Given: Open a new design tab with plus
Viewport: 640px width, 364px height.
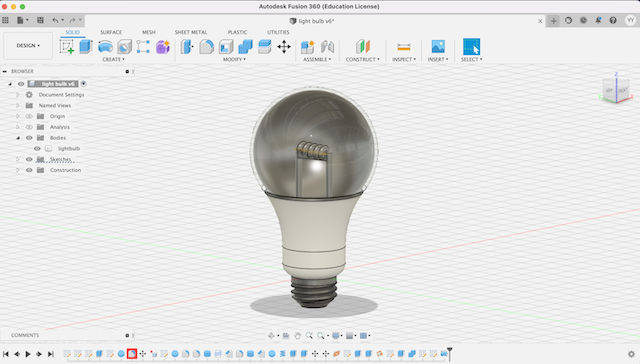Looking at the screenshot, I should (x=553, y=21).
